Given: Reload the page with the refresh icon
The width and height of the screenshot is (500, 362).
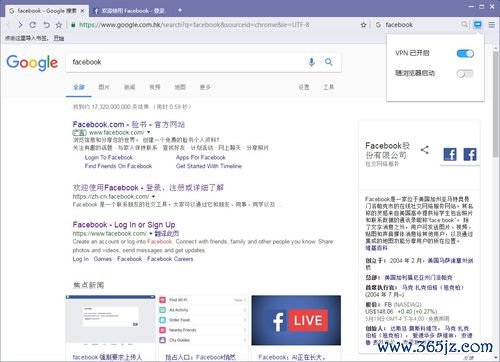Looking at the screenshot, I should 33,25.
